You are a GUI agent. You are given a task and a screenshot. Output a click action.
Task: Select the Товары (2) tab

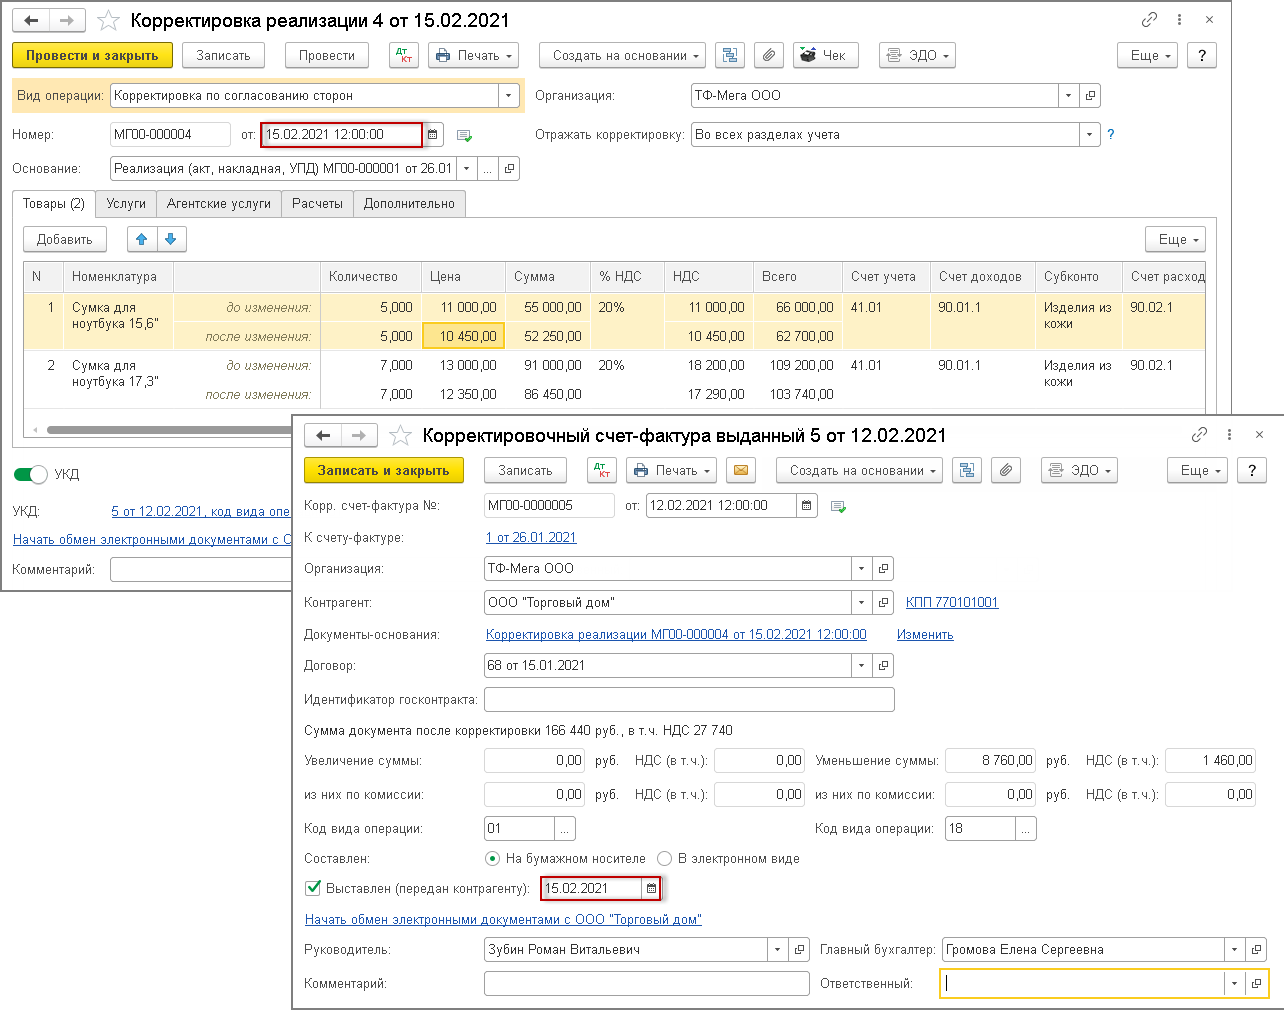(54, 204)
